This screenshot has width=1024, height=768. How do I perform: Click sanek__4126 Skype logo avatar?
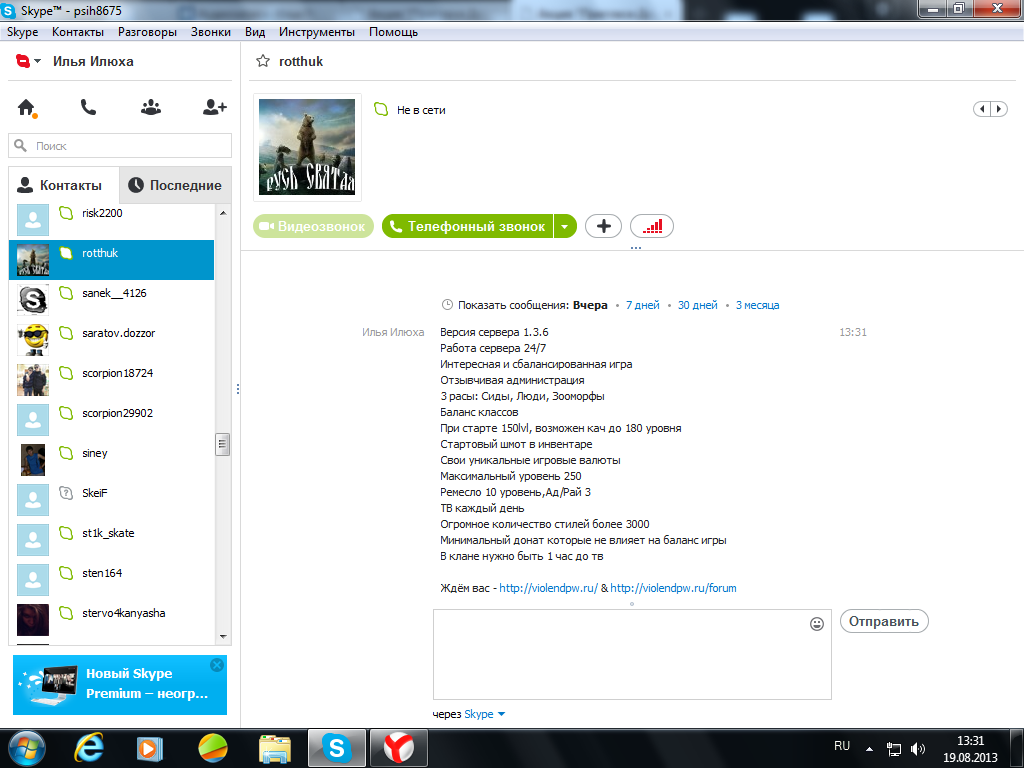click(x=33, y=300)
